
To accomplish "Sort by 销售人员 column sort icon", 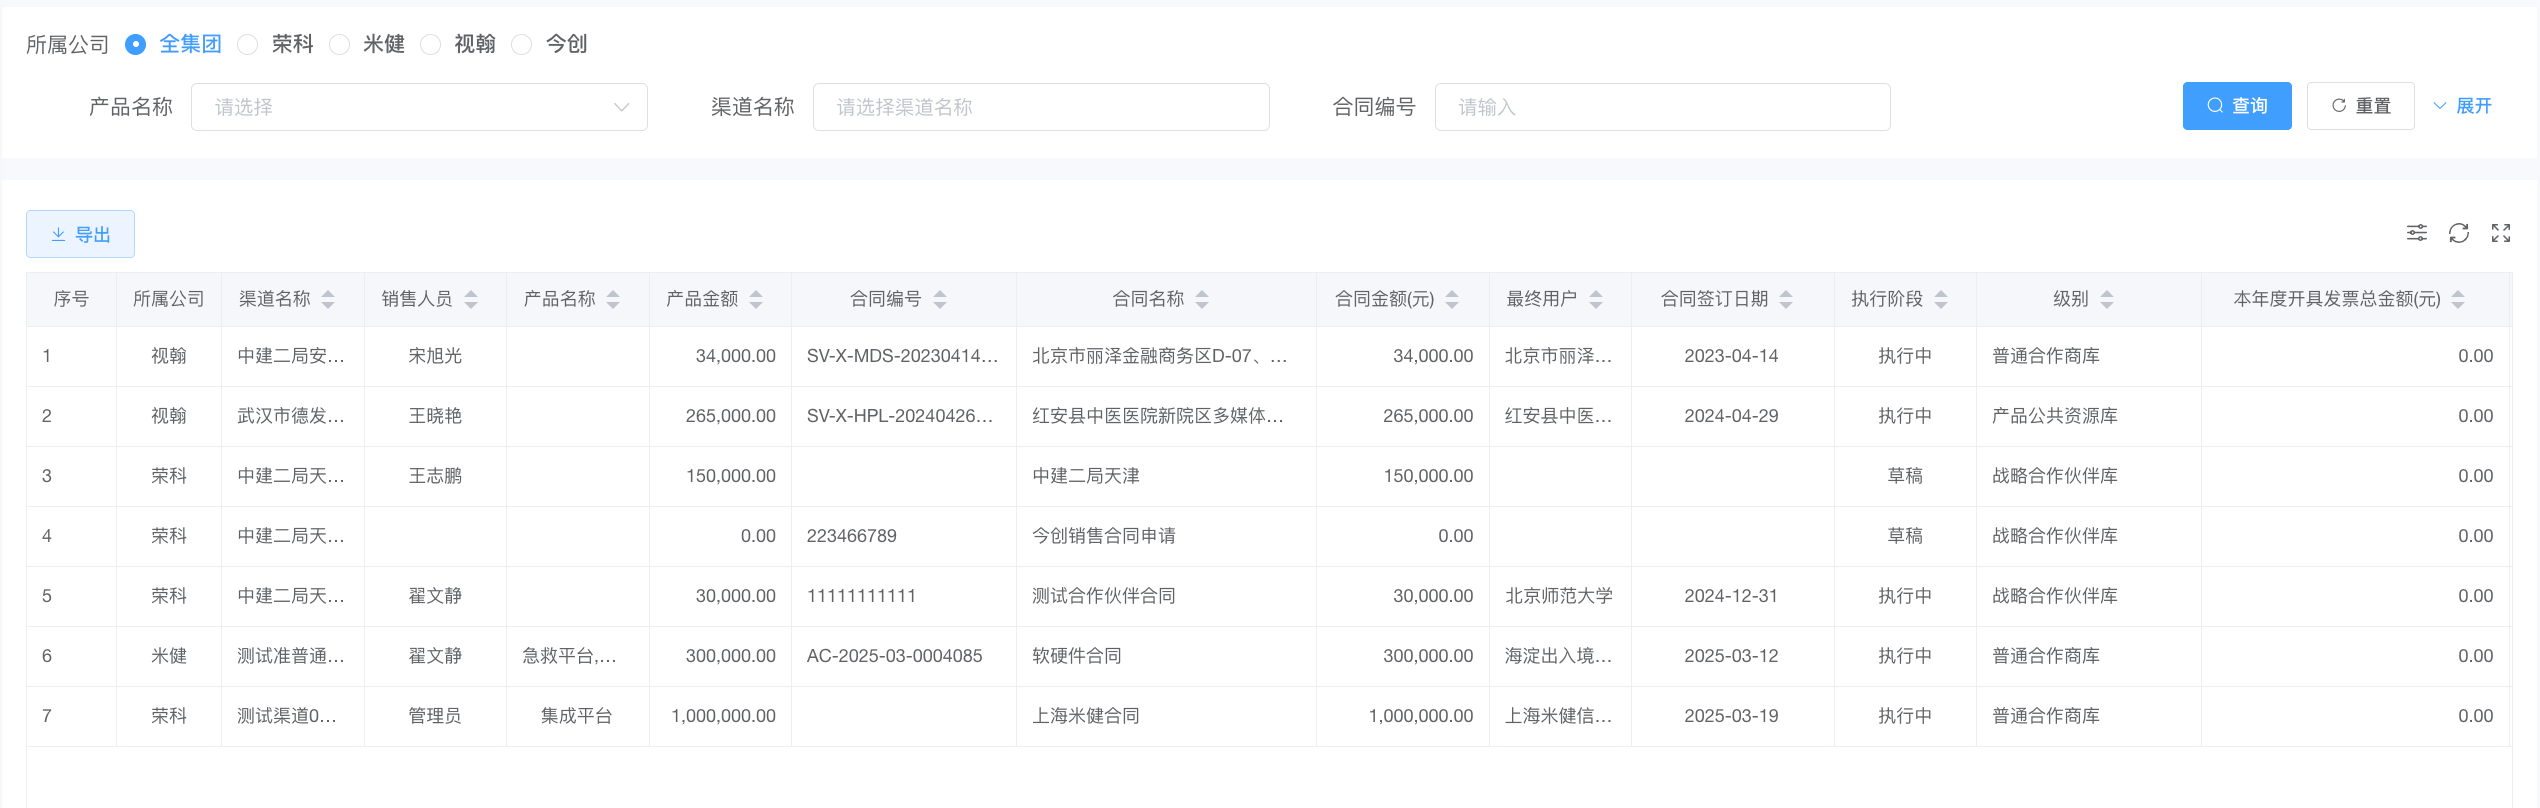I will (x=471, y=299).
